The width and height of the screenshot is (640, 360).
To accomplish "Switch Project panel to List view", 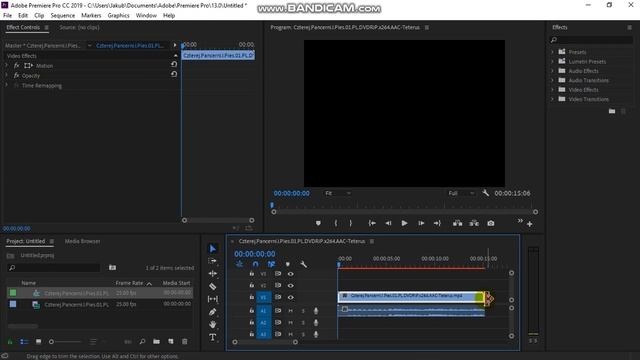I will [24, 342].
